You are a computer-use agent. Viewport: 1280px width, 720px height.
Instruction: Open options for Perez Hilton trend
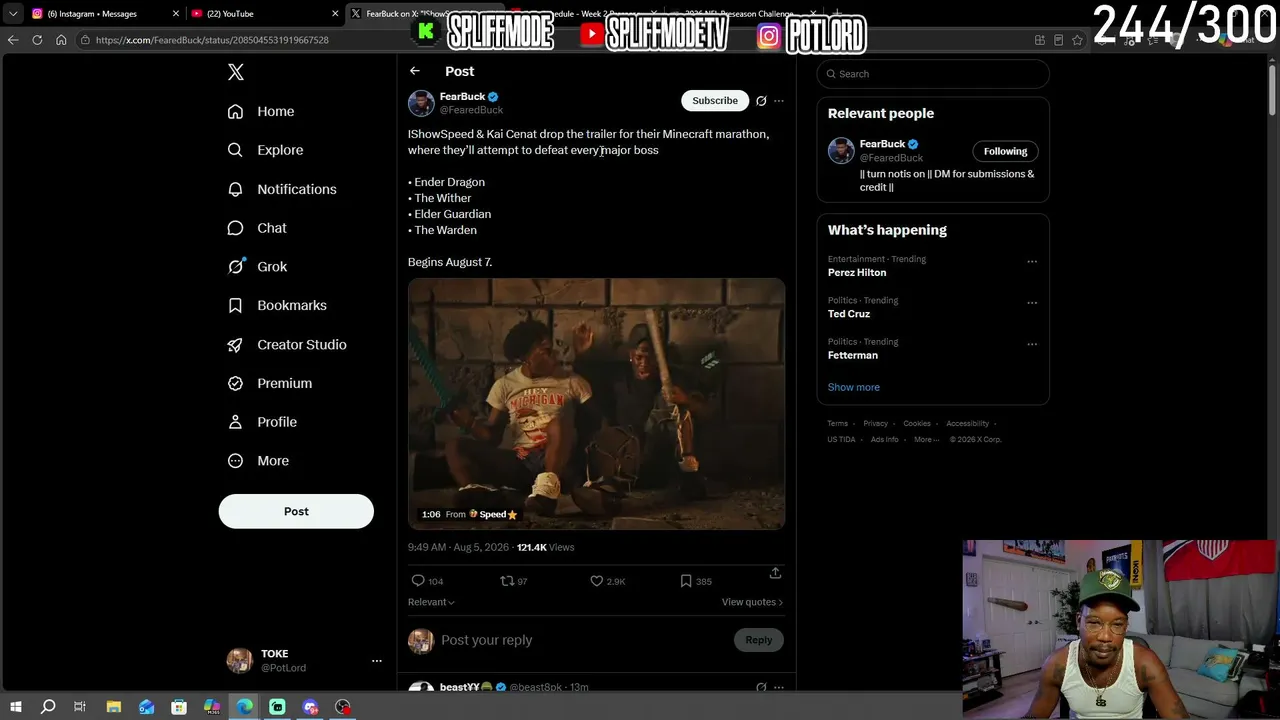click(x=1032, y=262)
